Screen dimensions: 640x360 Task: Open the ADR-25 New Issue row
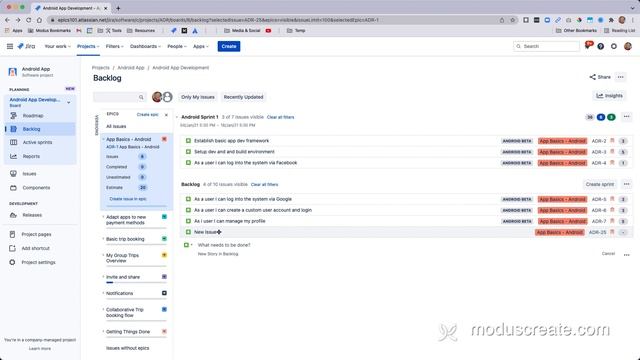point(406,232)
